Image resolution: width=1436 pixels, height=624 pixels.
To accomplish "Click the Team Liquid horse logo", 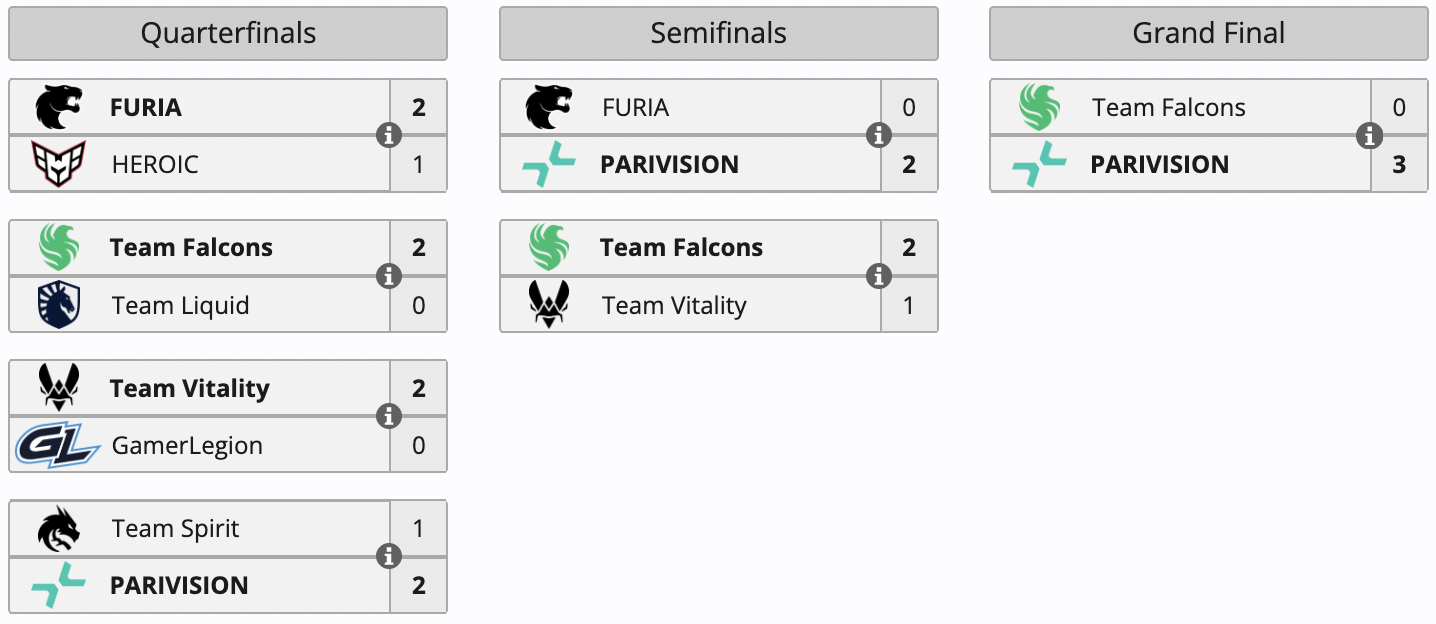I will point(59,305).
